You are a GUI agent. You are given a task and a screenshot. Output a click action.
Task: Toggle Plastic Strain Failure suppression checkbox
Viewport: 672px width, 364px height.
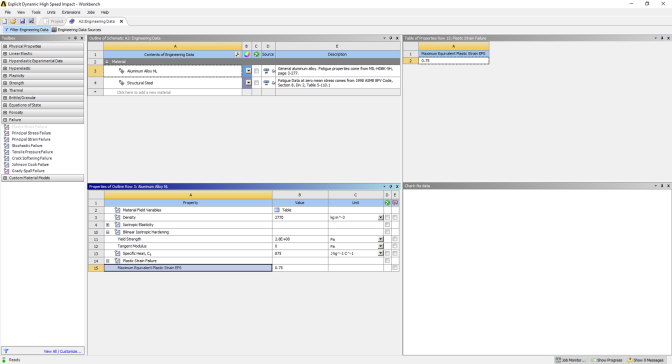pos(387,261)
